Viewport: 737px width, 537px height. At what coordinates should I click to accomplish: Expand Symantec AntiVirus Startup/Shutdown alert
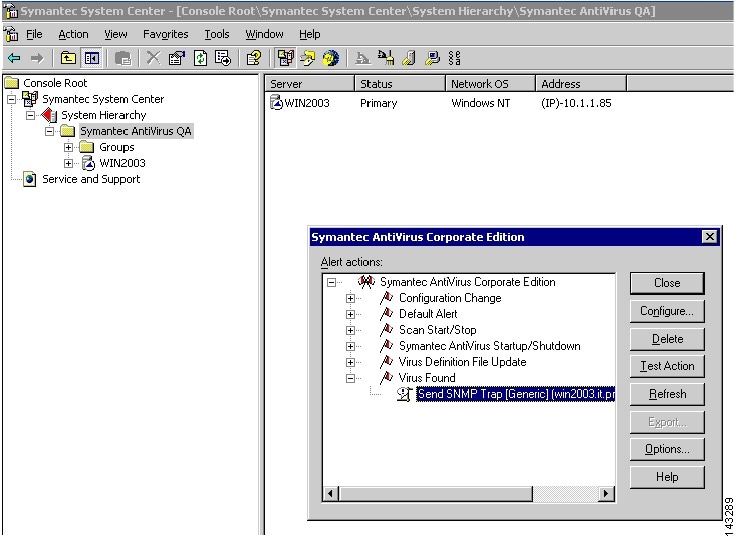point(350,346)
